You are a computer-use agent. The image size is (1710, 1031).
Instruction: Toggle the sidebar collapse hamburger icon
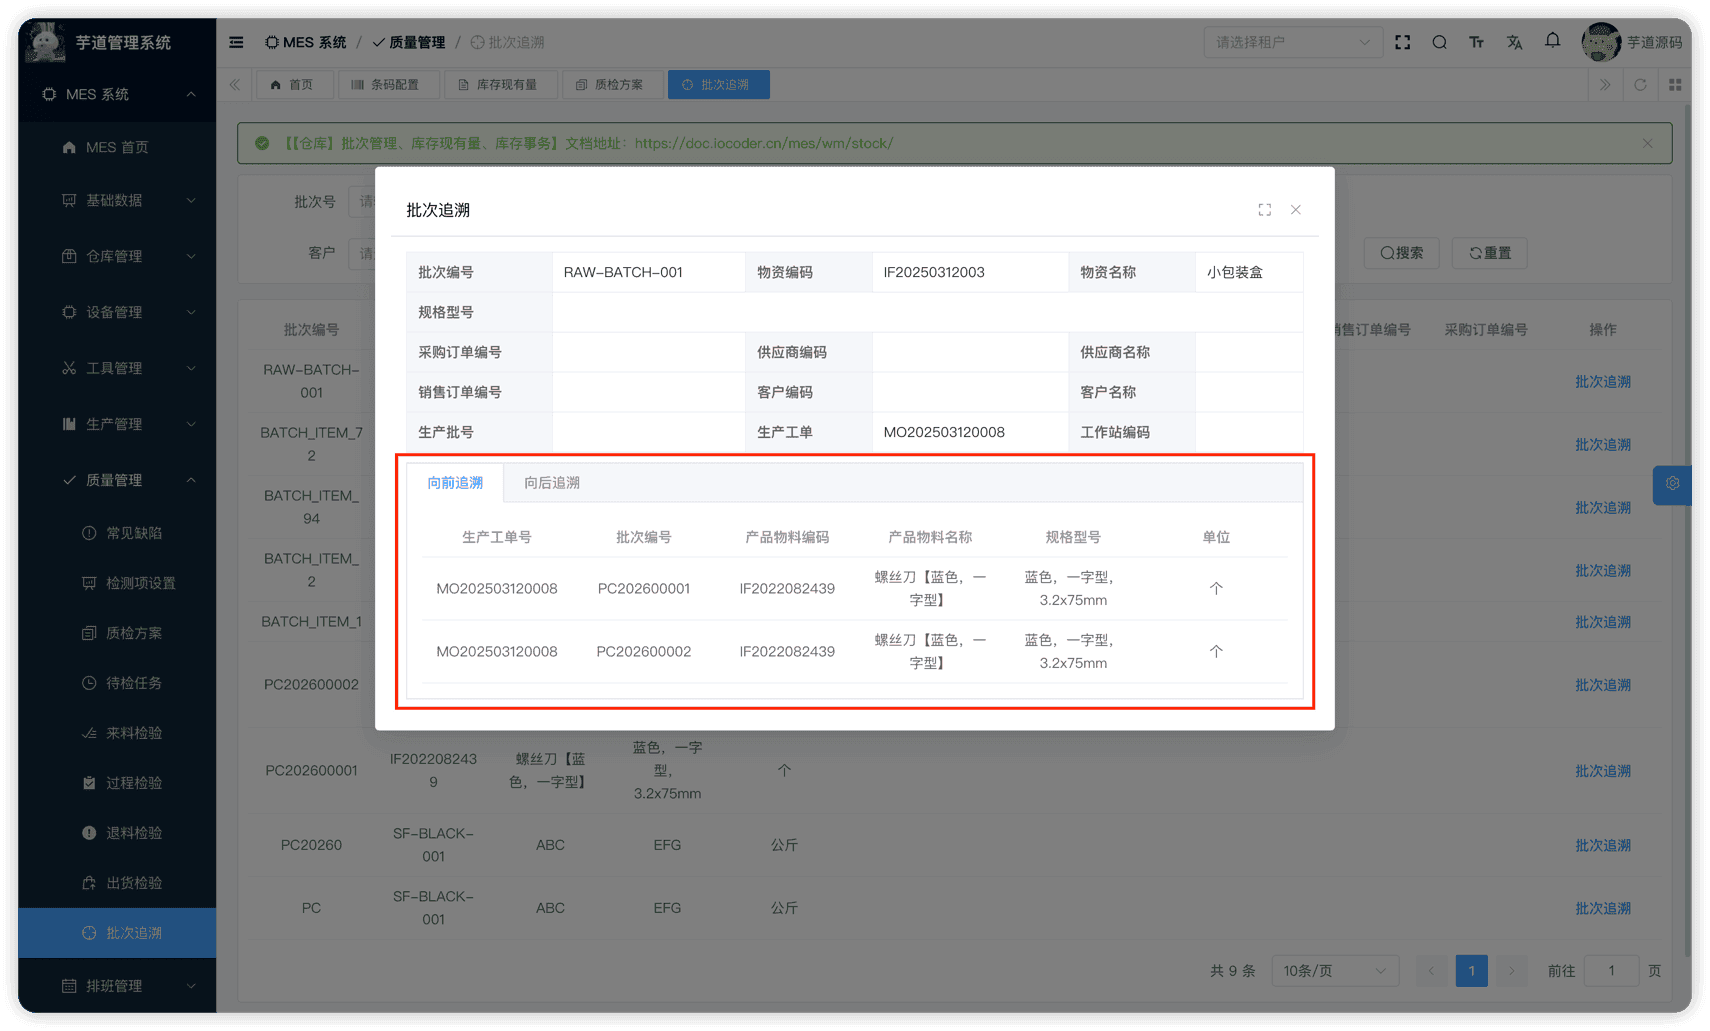pyautogui.click(x=236, y=42)
